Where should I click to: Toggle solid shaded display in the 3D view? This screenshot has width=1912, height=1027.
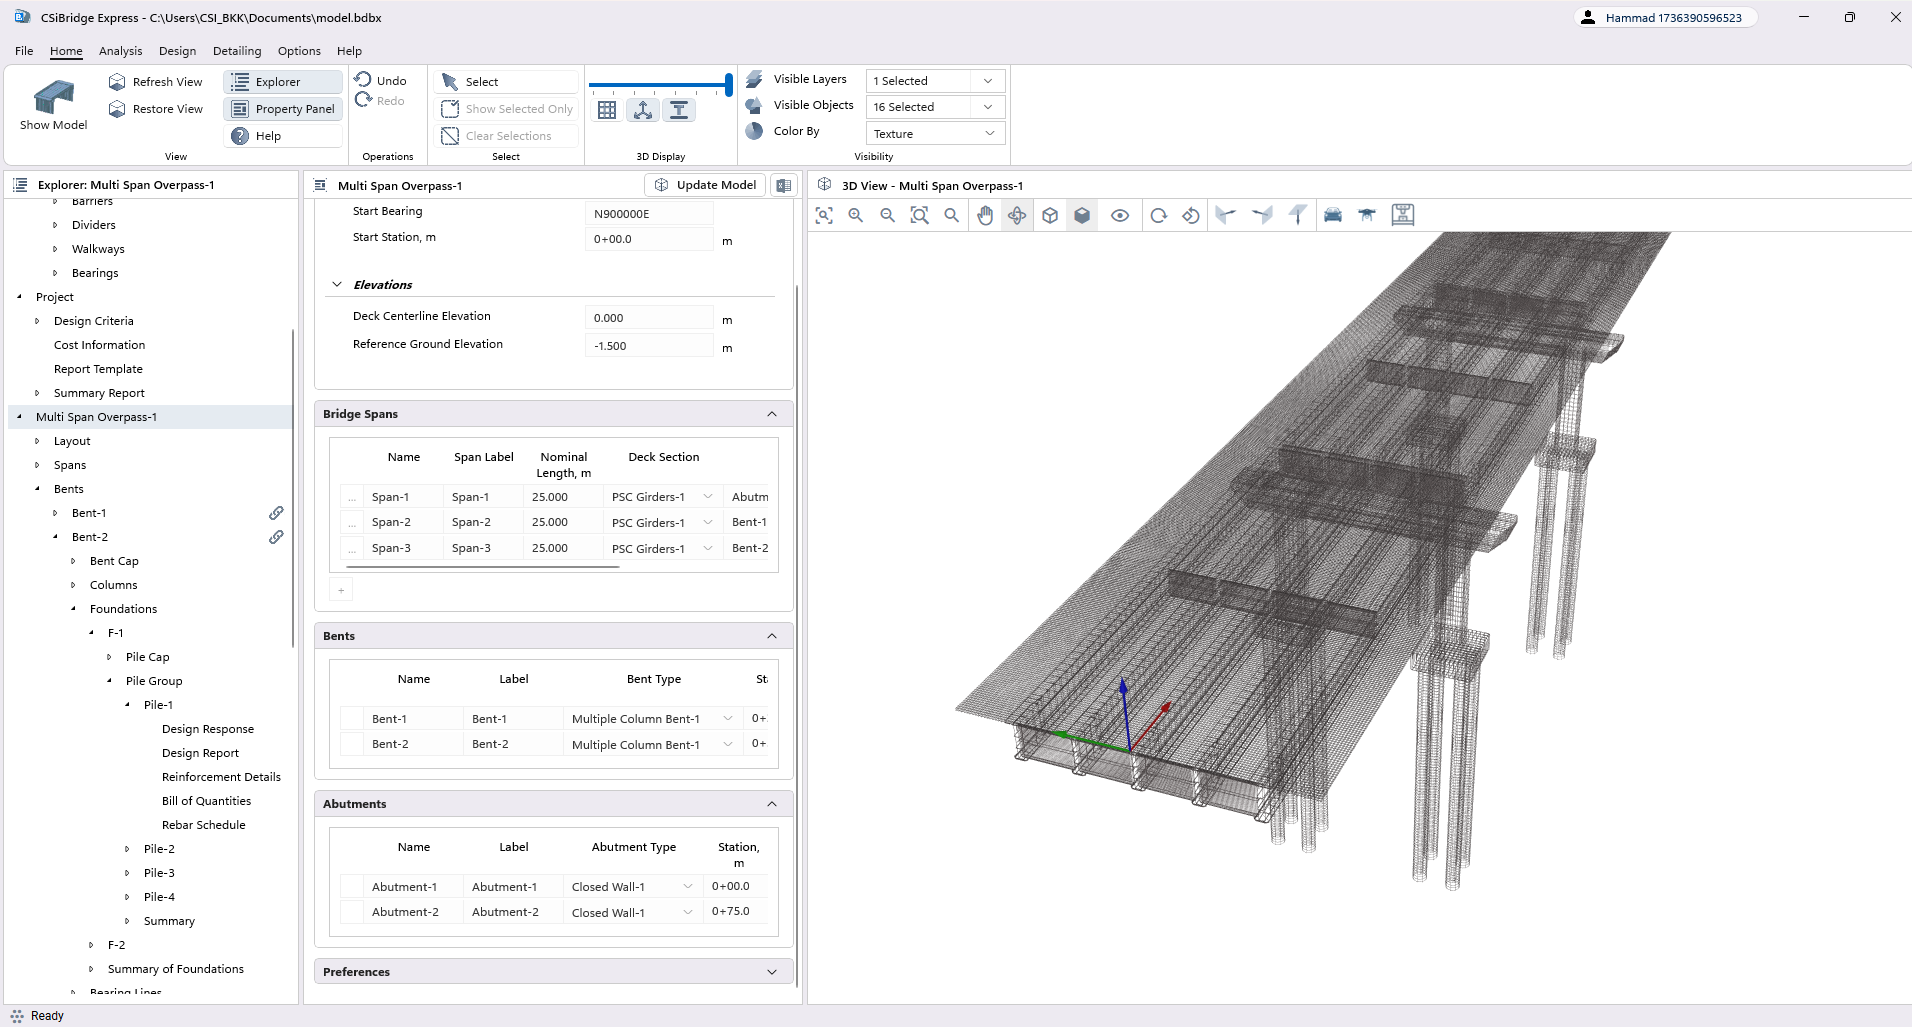click(x=1081, y=214)
